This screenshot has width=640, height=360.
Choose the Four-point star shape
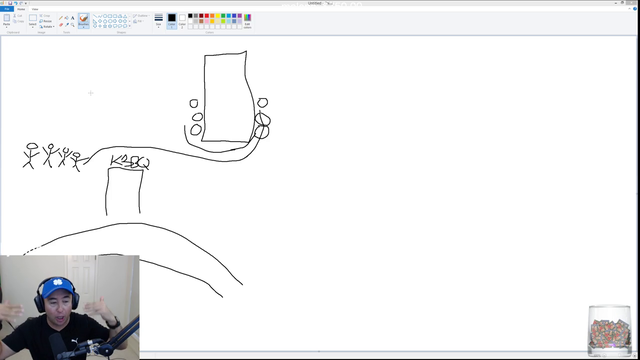[100, 26]
